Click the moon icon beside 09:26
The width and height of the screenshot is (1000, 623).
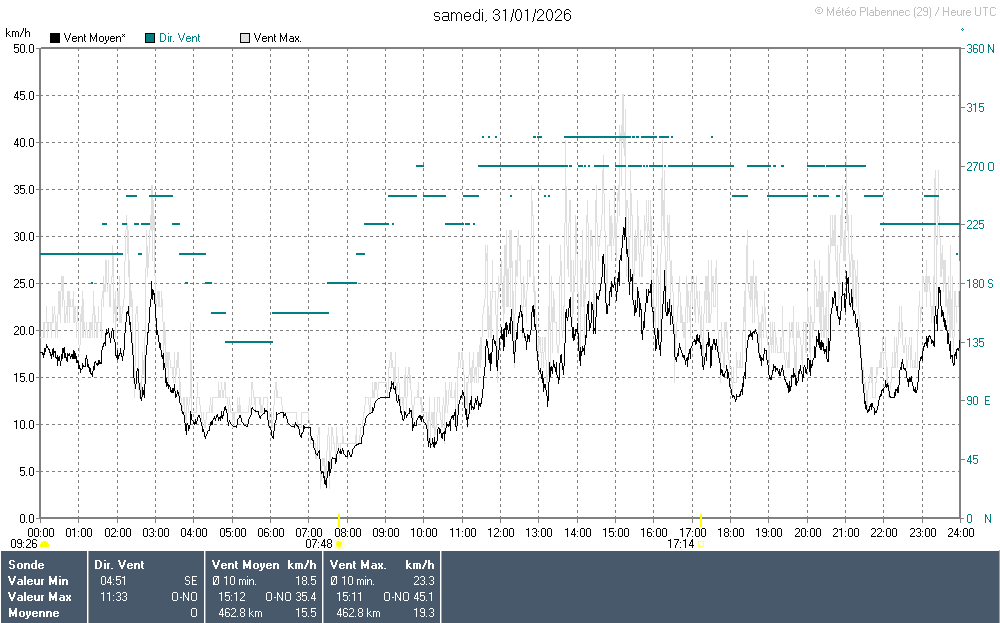[x=44, y=545]
